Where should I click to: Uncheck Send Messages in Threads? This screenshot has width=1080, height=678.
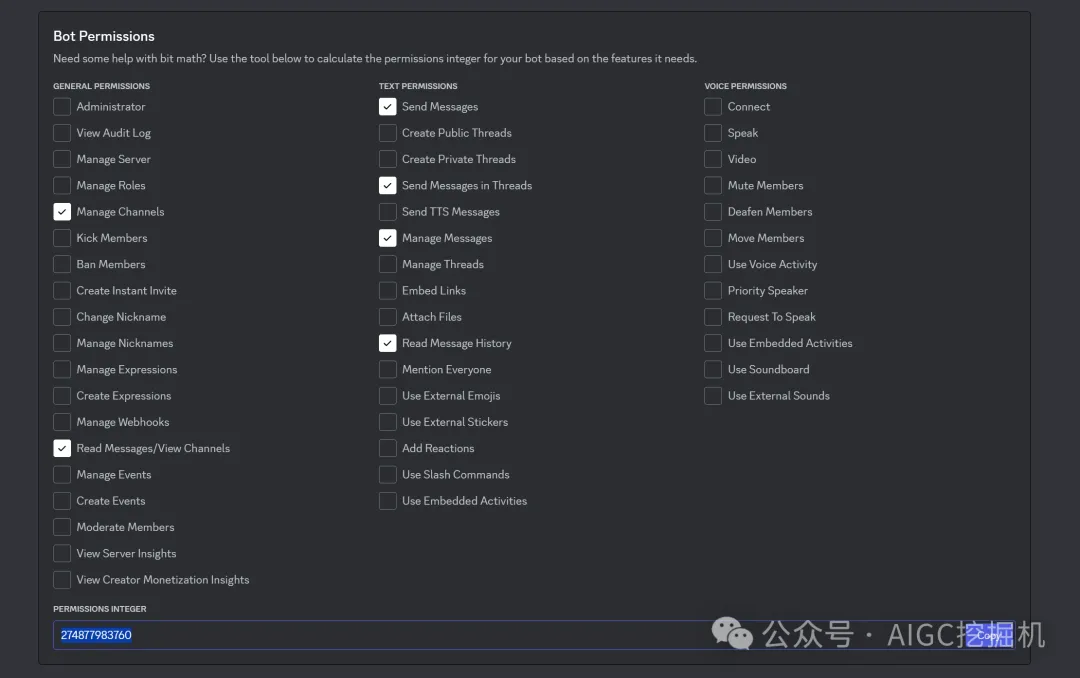pos(388,185)
